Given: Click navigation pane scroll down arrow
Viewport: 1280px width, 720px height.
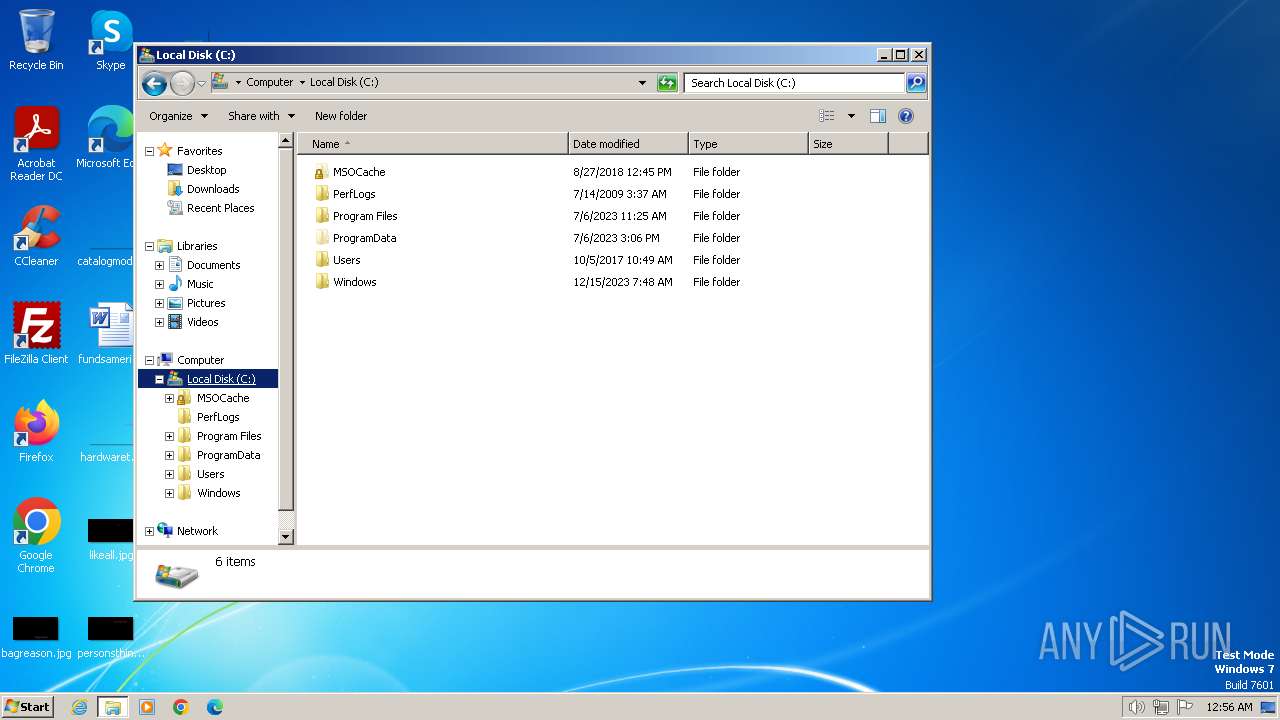Looking at the screenshot, I should (x=285, y=537).
